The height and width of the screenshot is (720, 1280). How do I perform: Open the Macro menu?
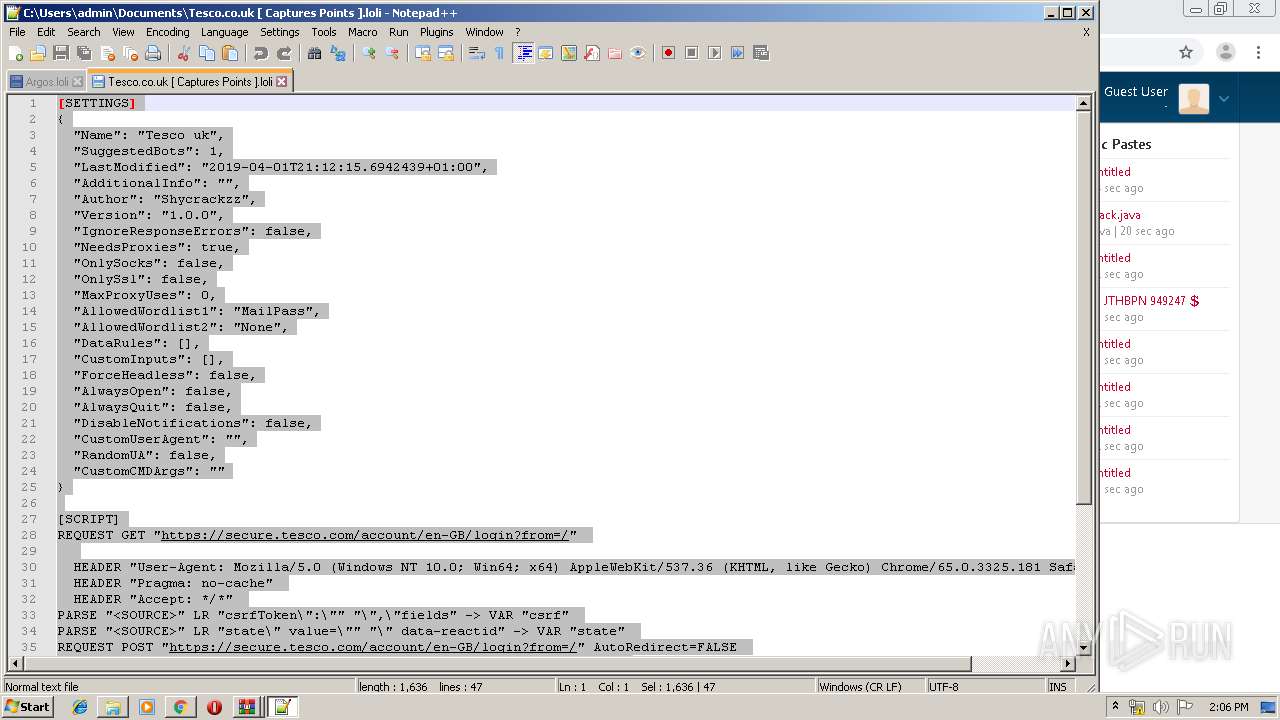tap(363, 32)
